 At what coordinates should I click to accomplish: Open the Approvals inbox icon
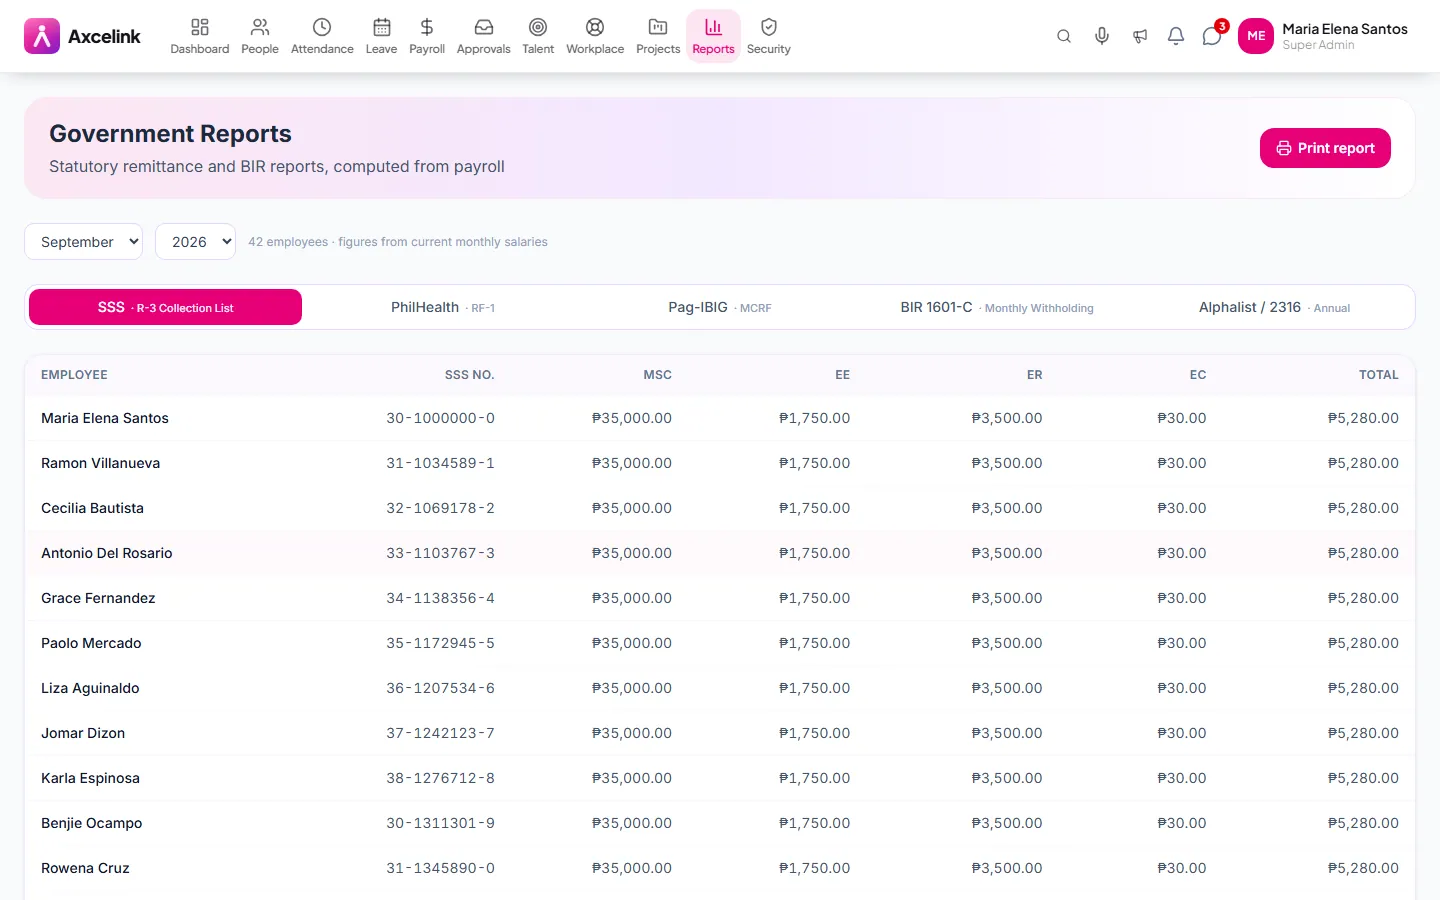tap(483, 27)
